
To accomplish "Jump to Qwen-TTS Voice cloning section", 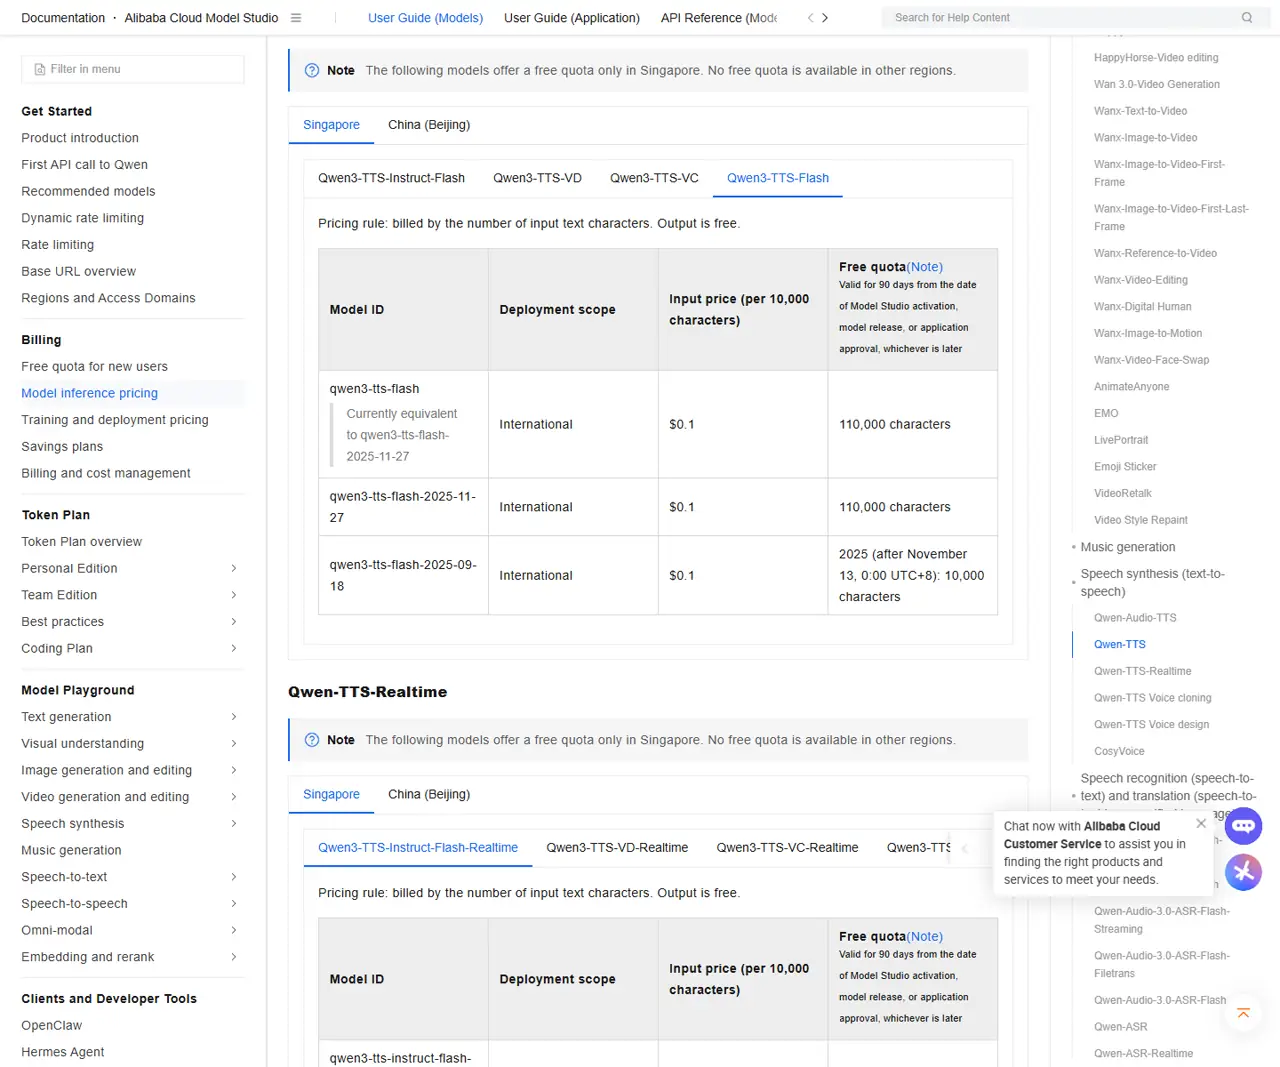I will [x=1152, y=698].
